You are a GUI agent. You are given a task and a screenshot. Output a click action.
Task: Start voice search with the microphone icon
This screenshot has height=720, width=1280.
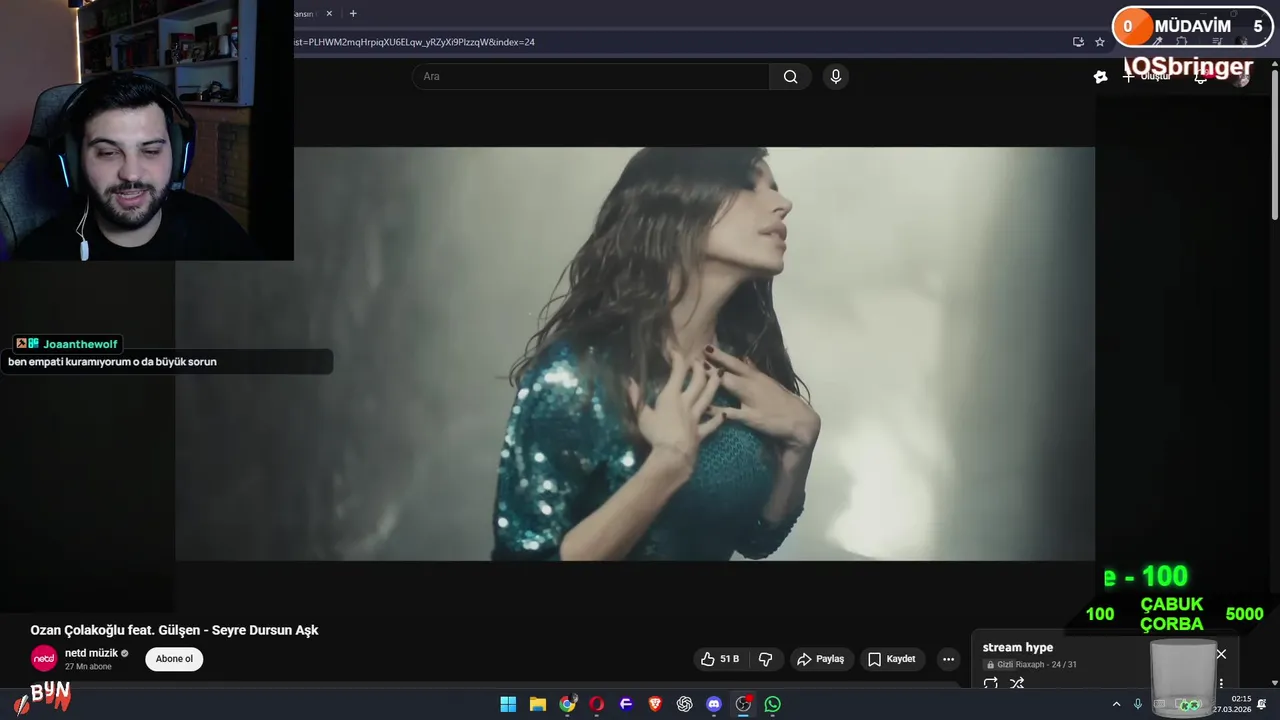click(836, 77)
